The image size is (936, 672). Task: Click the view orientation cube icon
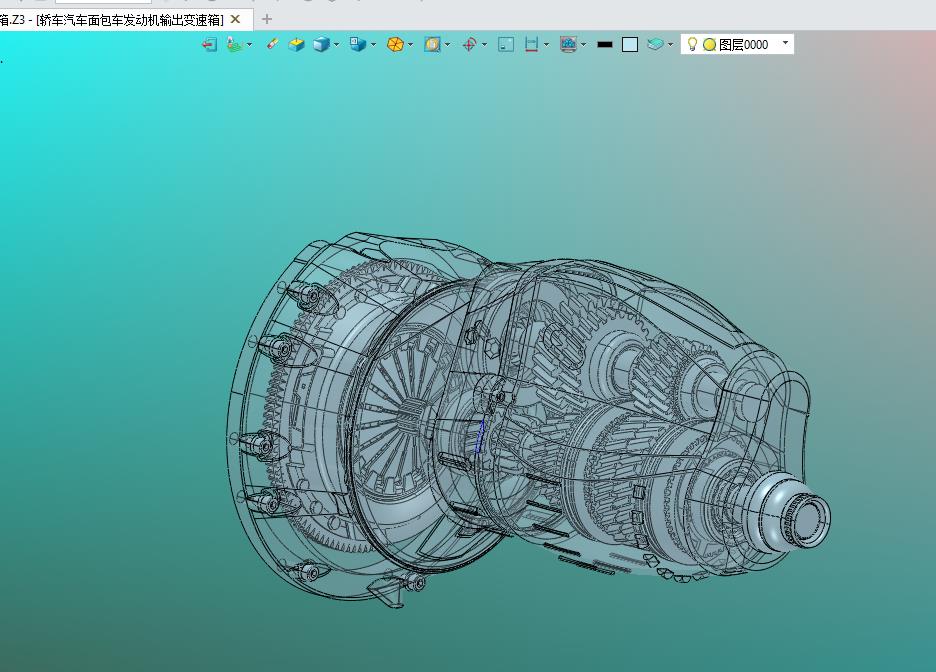click(357, 44)
